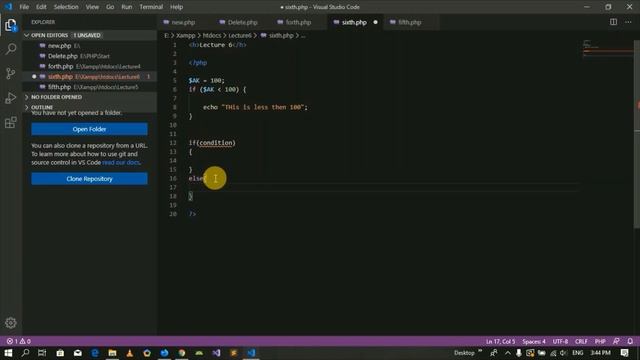Open the Help menu
This screenshot has width=640, height=360.
click(176, 7)
